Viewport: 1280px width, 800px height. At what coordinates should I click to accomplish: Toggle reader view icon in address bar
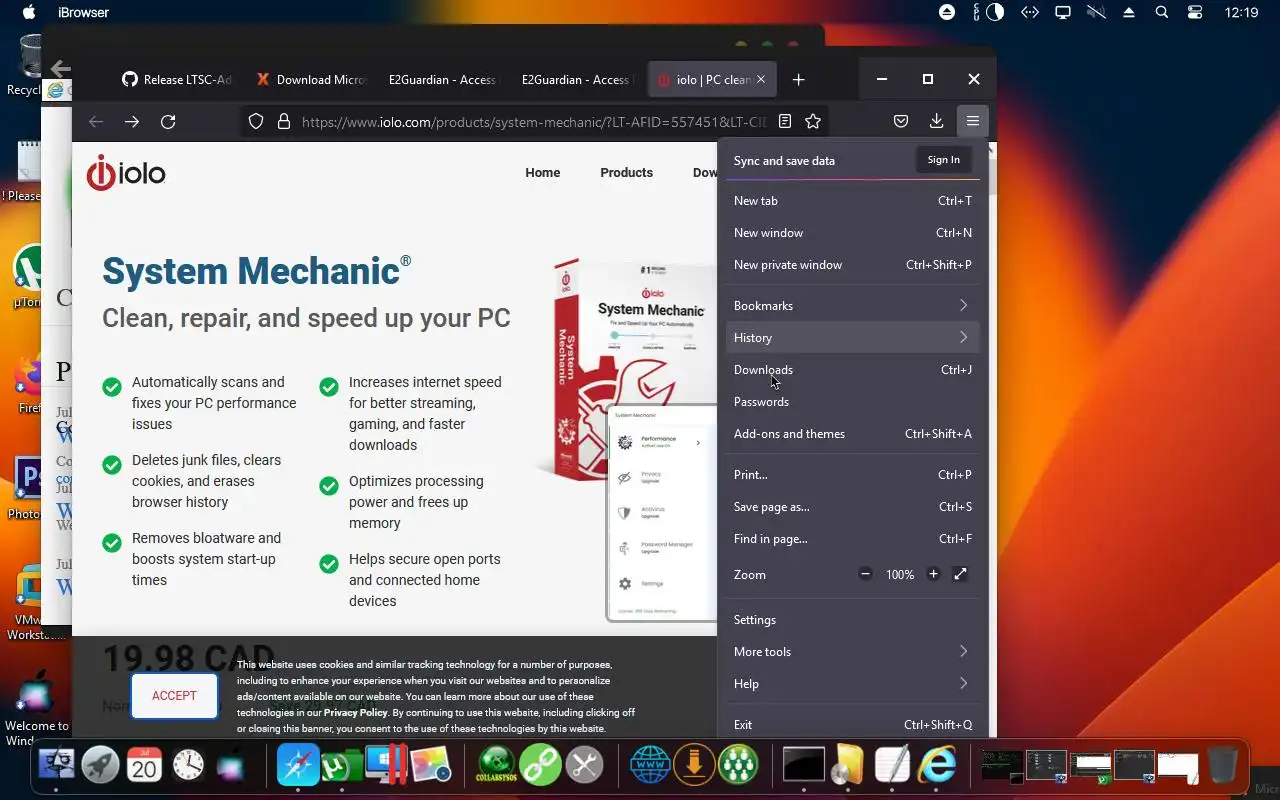(x=785, y=121)
